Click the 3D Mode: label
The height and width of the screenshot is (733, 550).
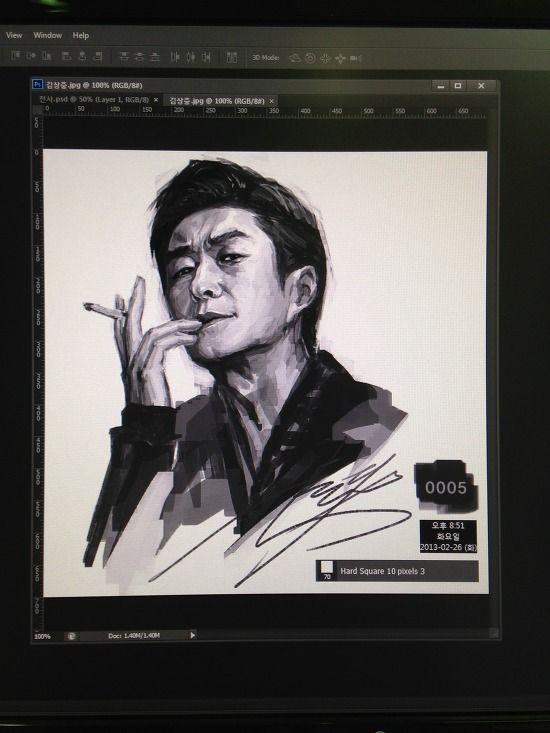(x=266, y=57)
